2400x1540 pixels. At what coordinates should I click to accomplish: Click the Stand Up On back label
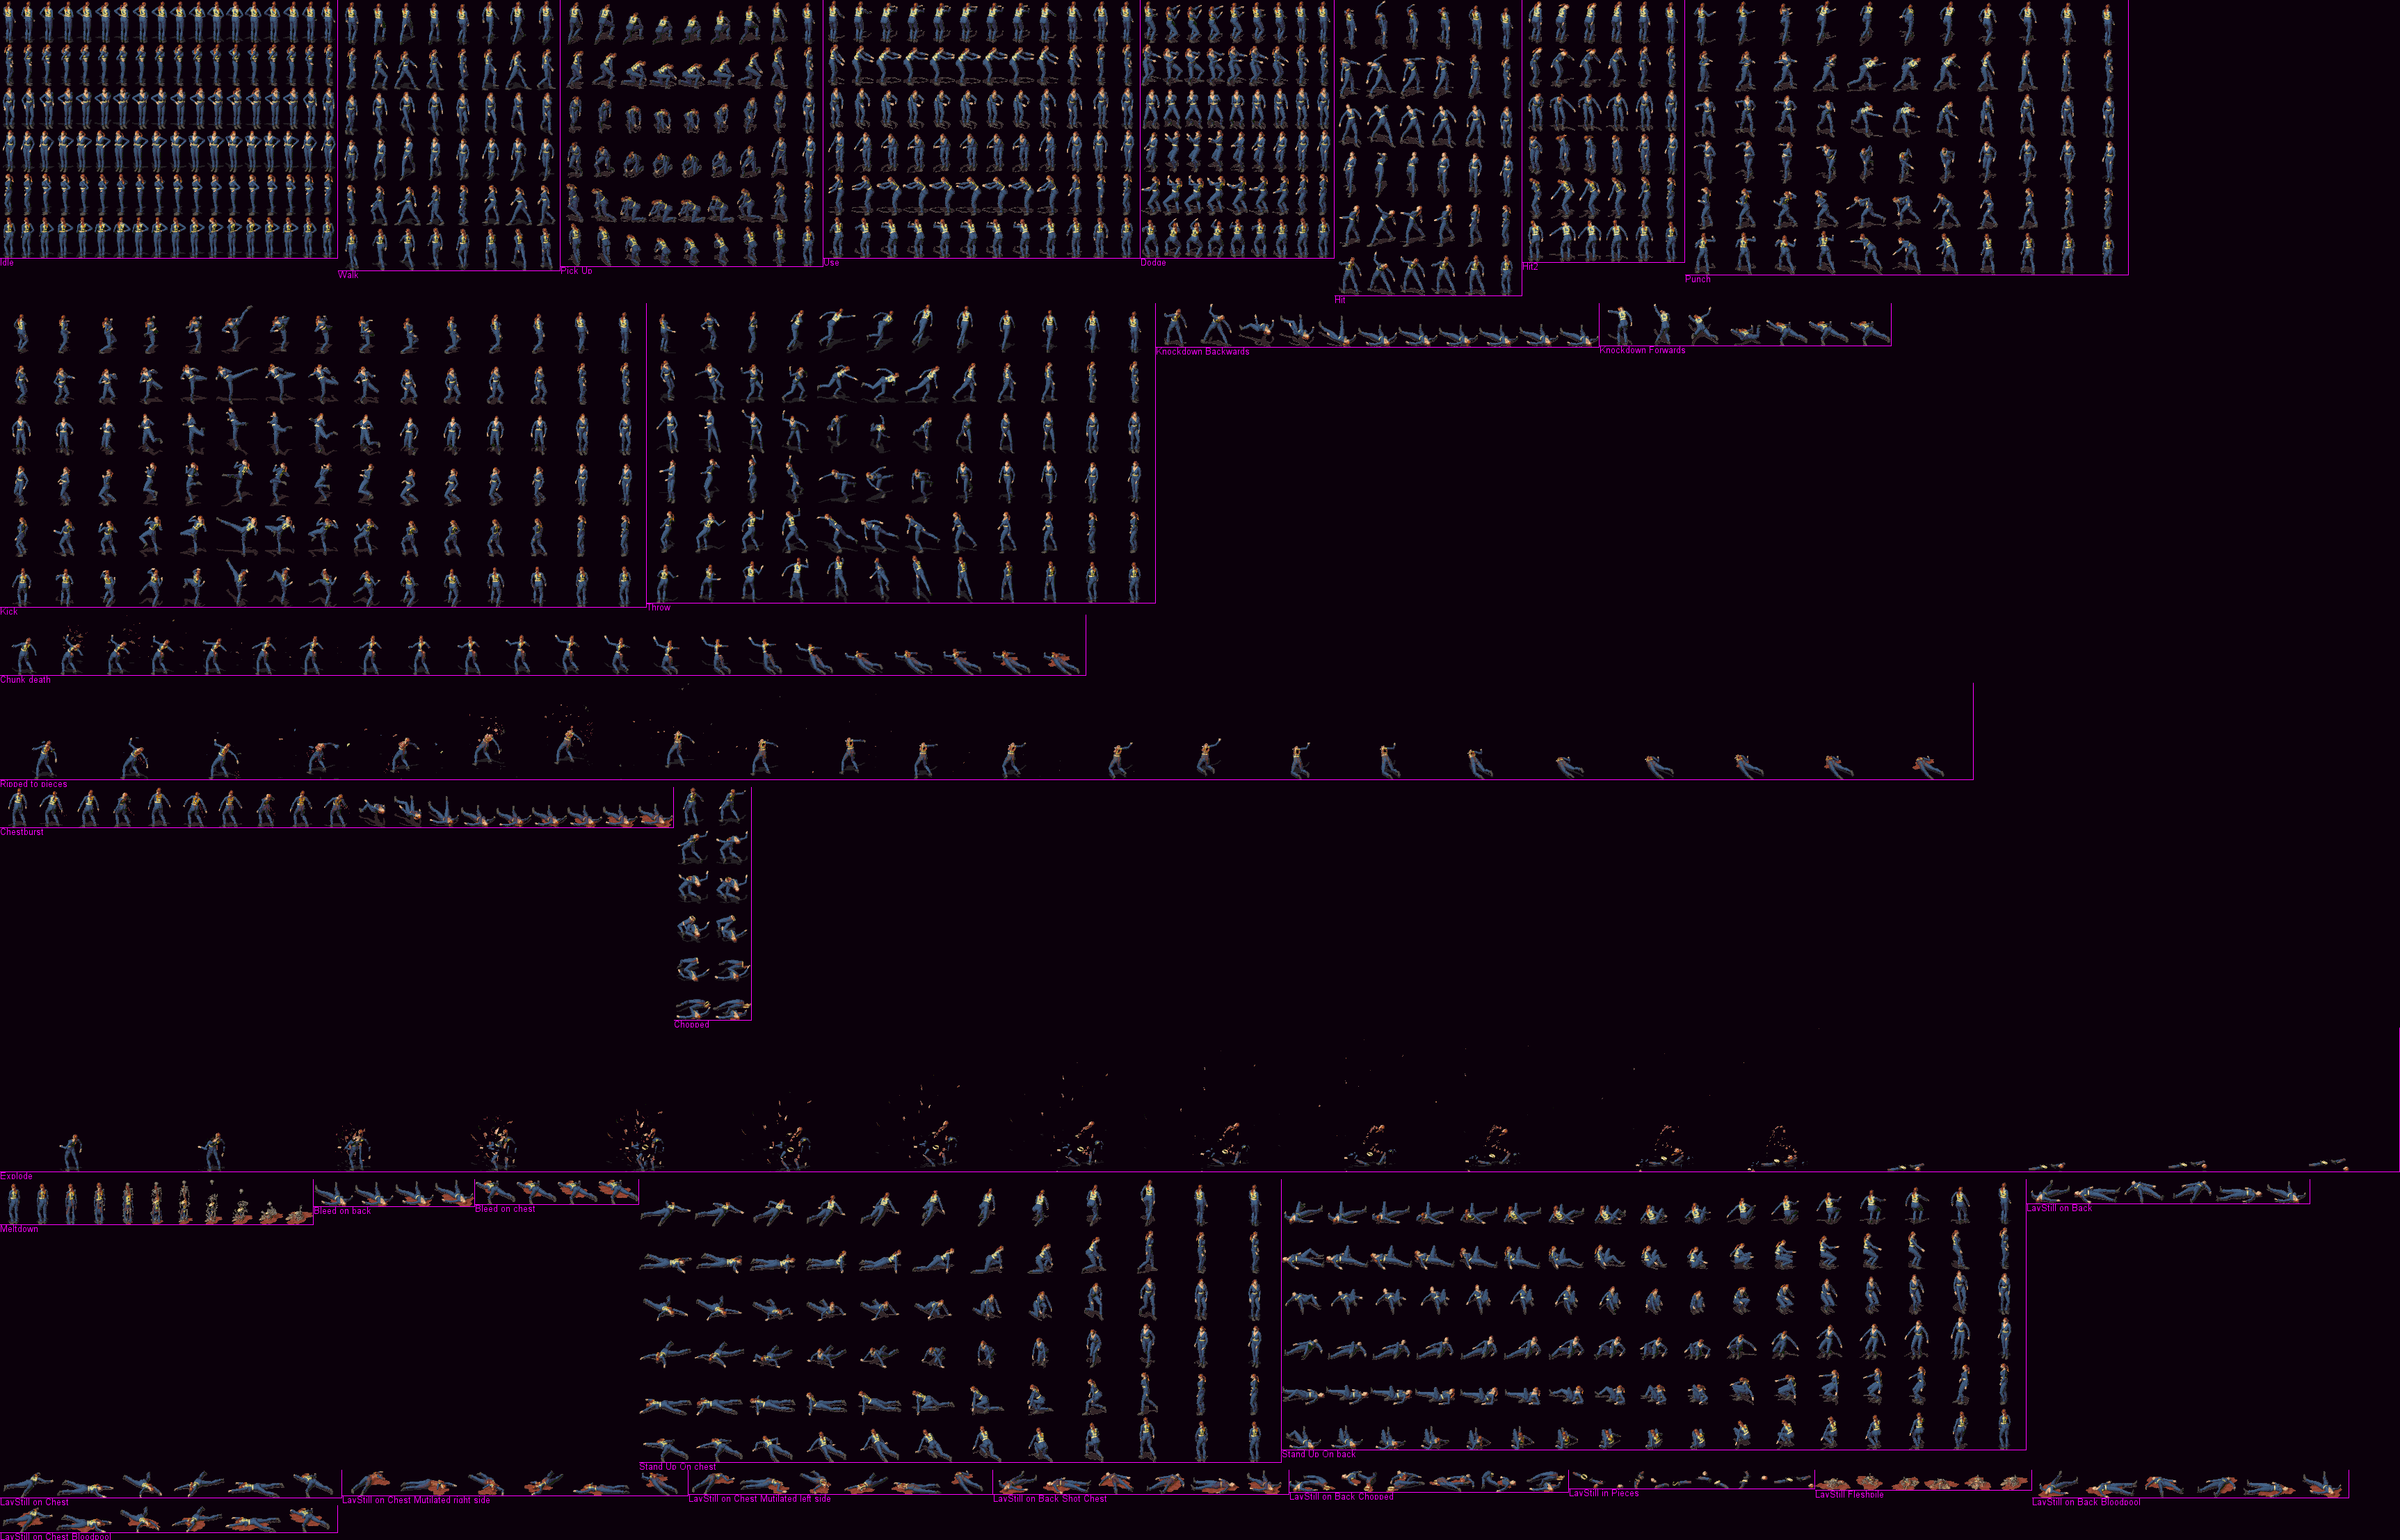(x=1319, y=1454)
